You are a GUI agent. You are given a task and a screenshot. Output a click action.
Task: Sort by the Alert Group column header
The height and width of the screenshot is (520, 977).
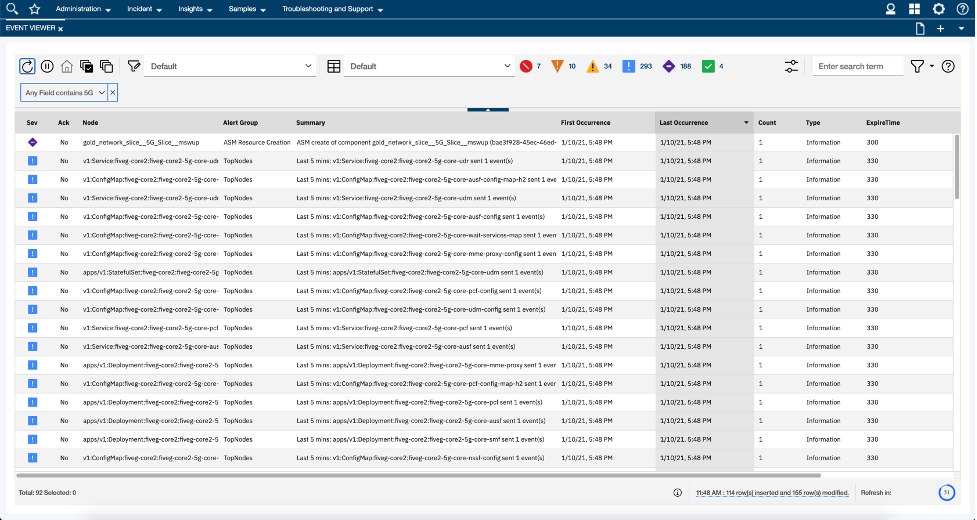coord(241,123)
